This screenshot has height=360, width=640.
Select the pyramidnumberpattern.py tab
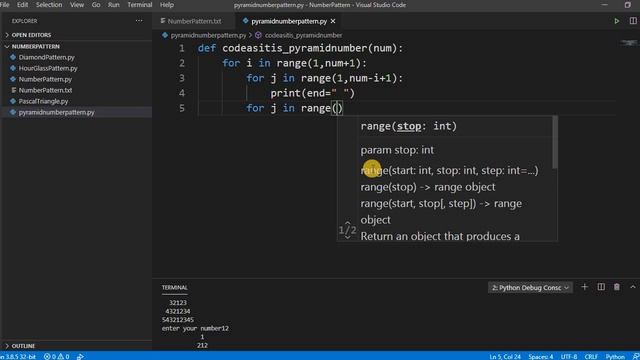(x=289, y=21)
